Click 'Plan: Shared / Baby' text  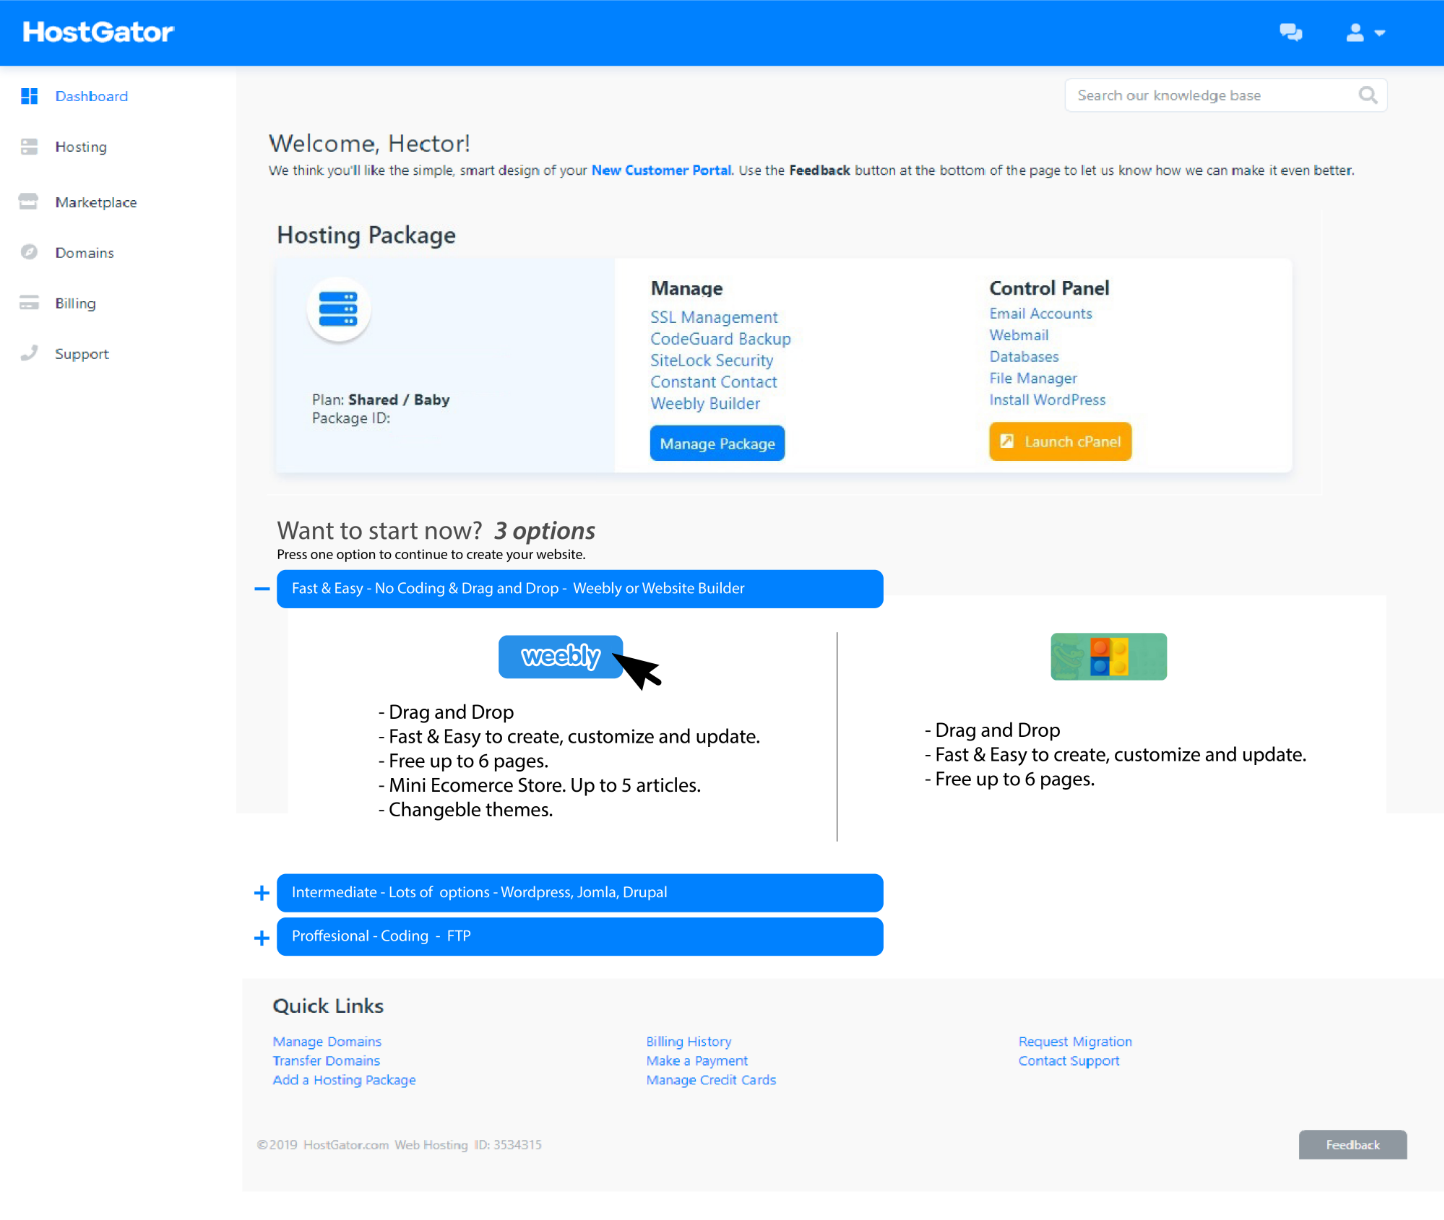coord(381,400)
